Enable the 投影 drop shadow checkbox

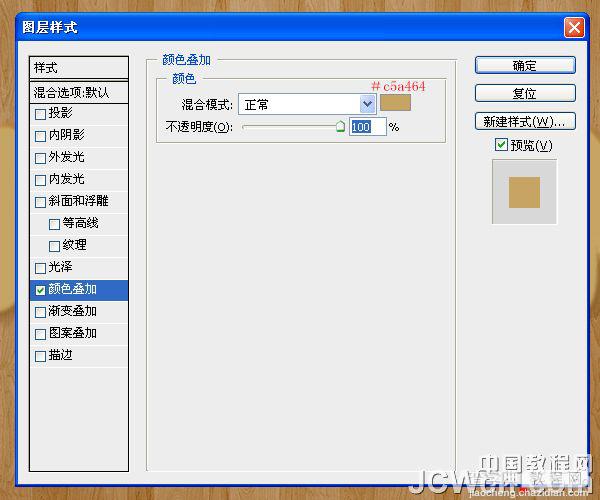(40, 114)
